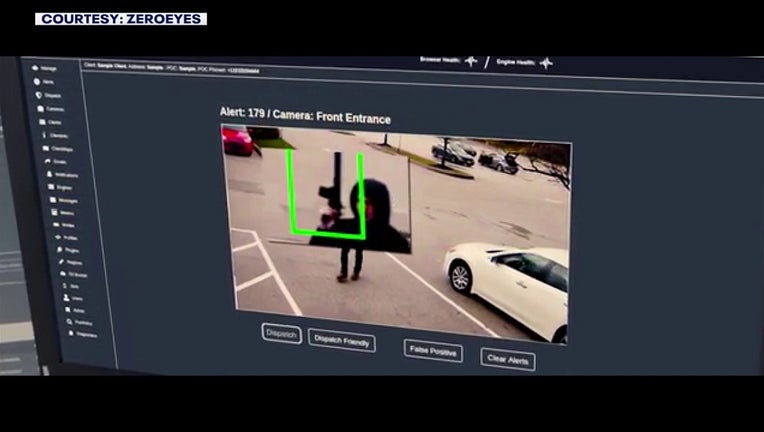Viewport: 764px width, 432px height.
Task: Select the 'Engine Health:' label text
Action: click(516, 62)
